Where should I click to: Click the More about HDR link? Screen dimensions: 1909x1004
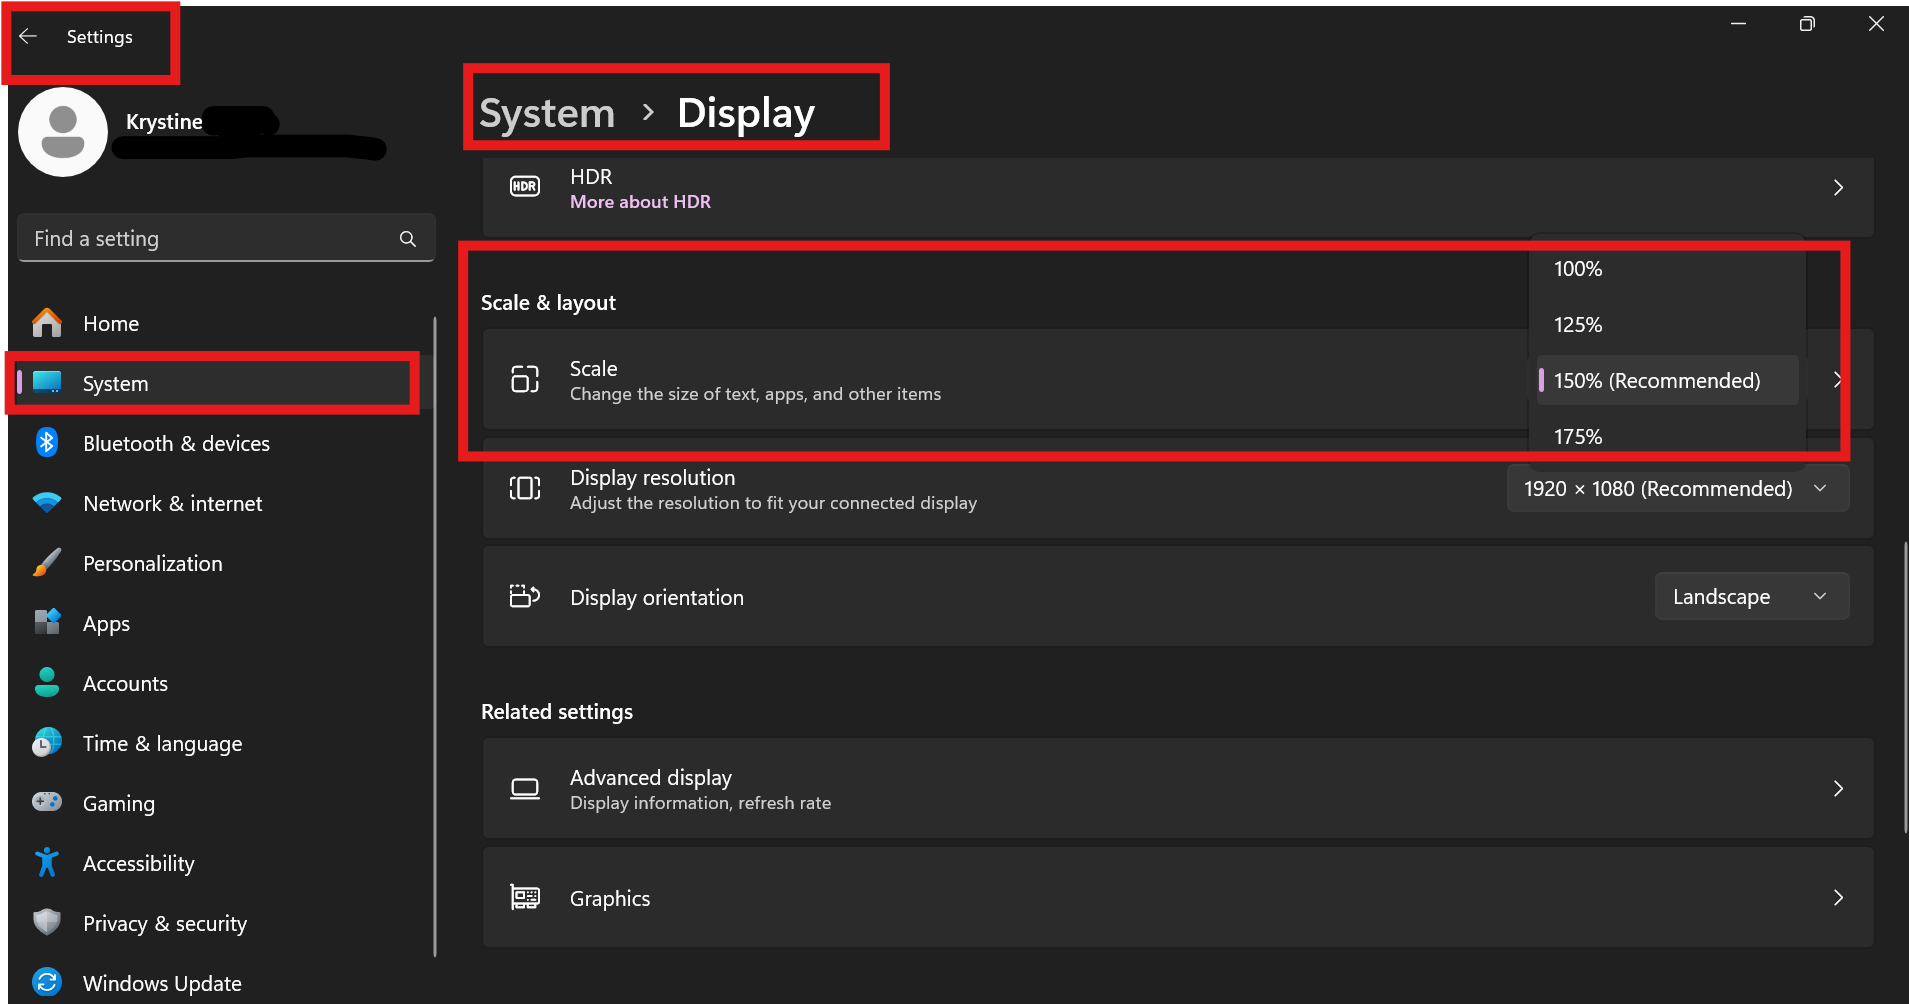(x=640, y=202)
